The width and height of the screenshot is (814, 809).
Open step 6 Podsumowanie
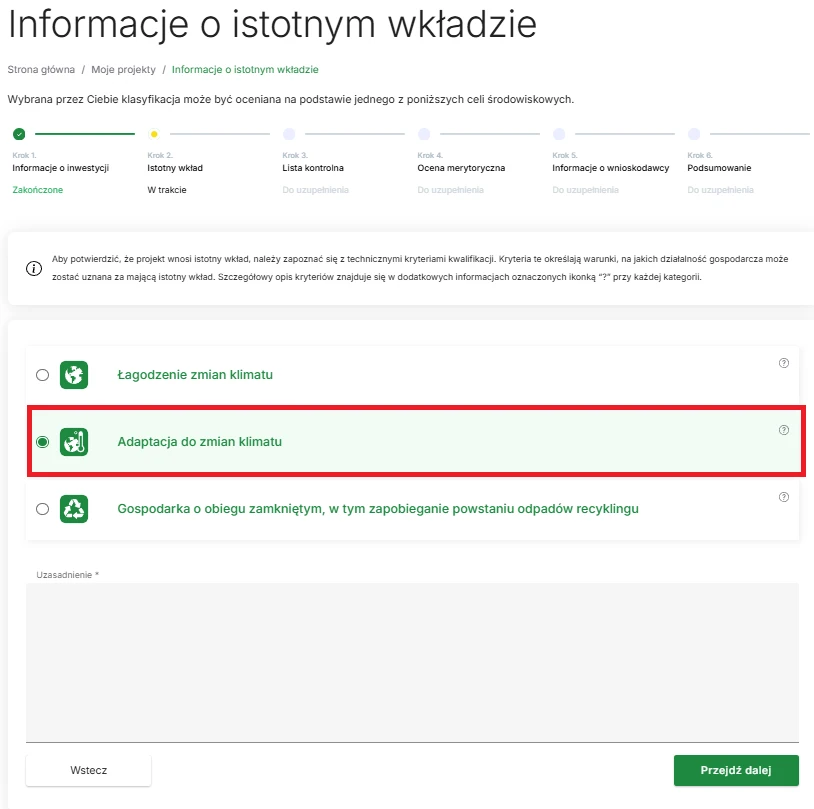pyautogui.click(x=719, y=168)
